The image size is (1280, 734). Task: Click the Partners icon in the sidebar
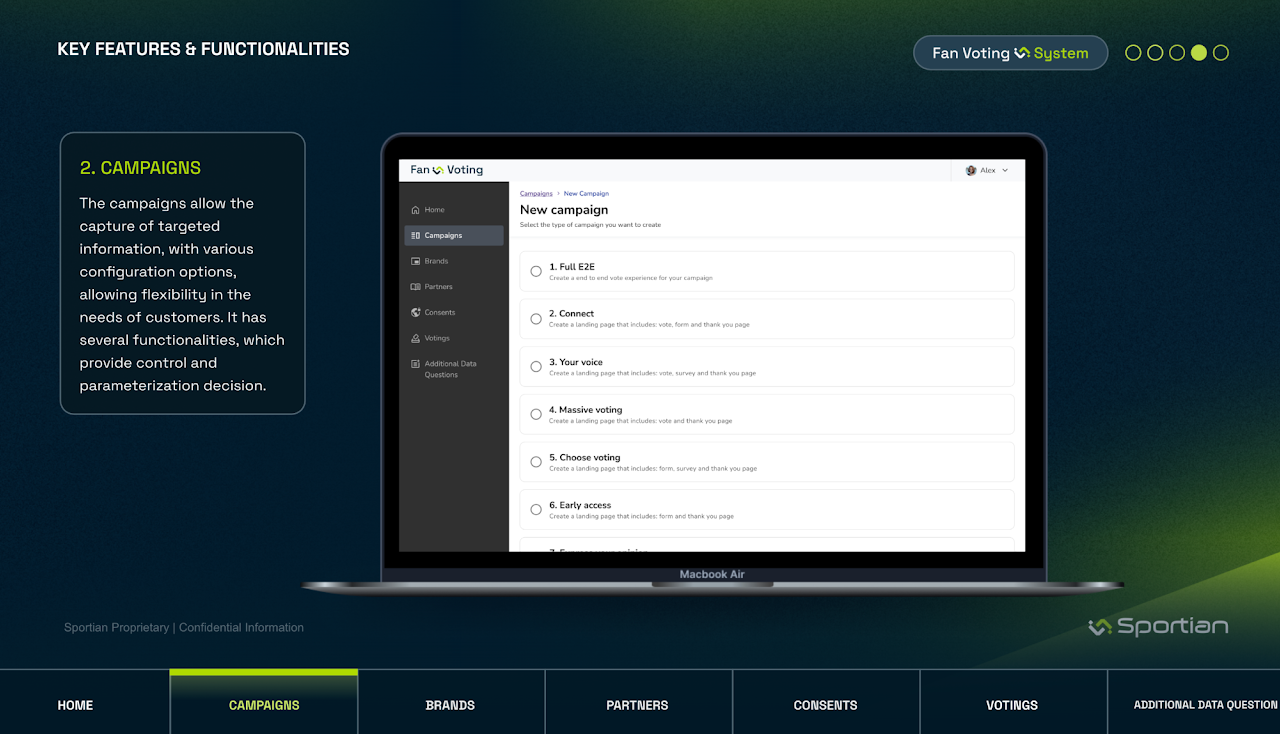[x=416, y=287]
